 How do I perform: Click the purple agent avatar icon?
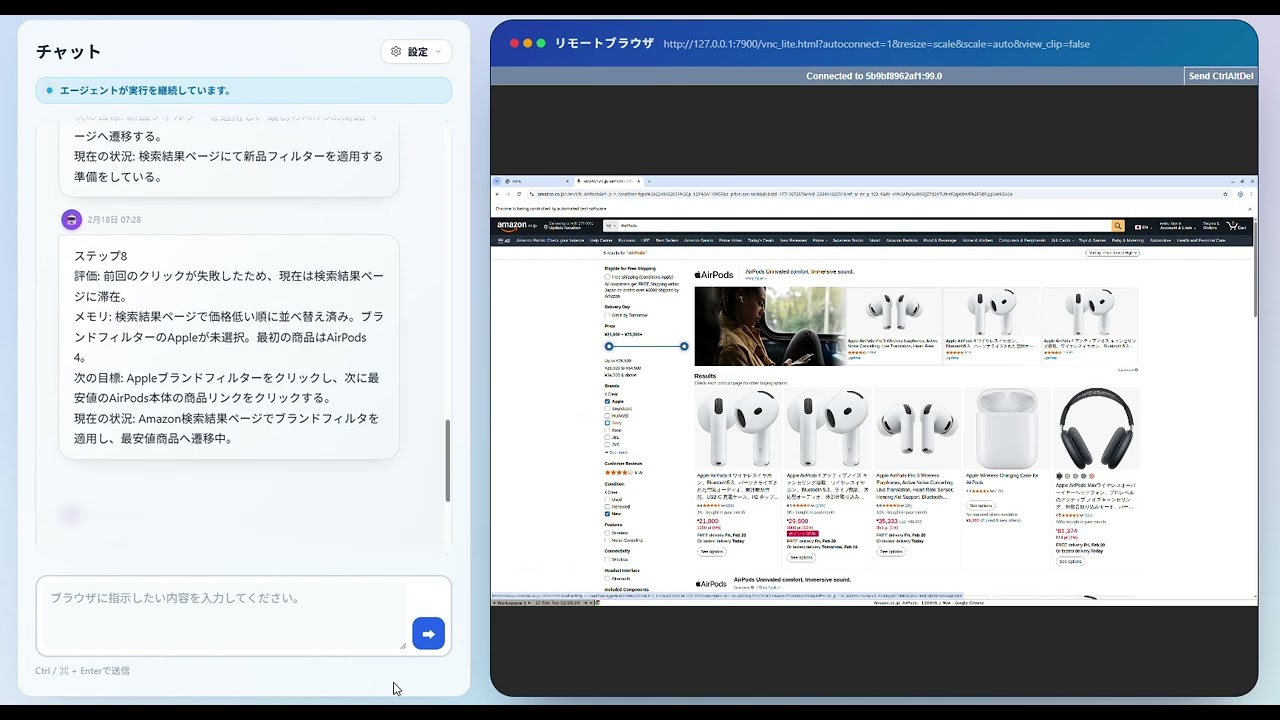(71, 219)
